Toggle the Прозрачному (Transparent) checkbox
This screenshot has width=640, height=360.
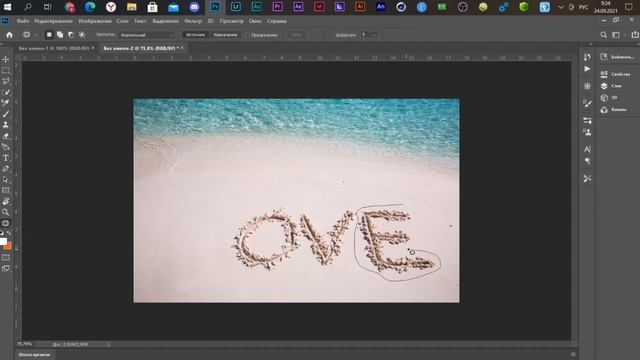(247, 35)
